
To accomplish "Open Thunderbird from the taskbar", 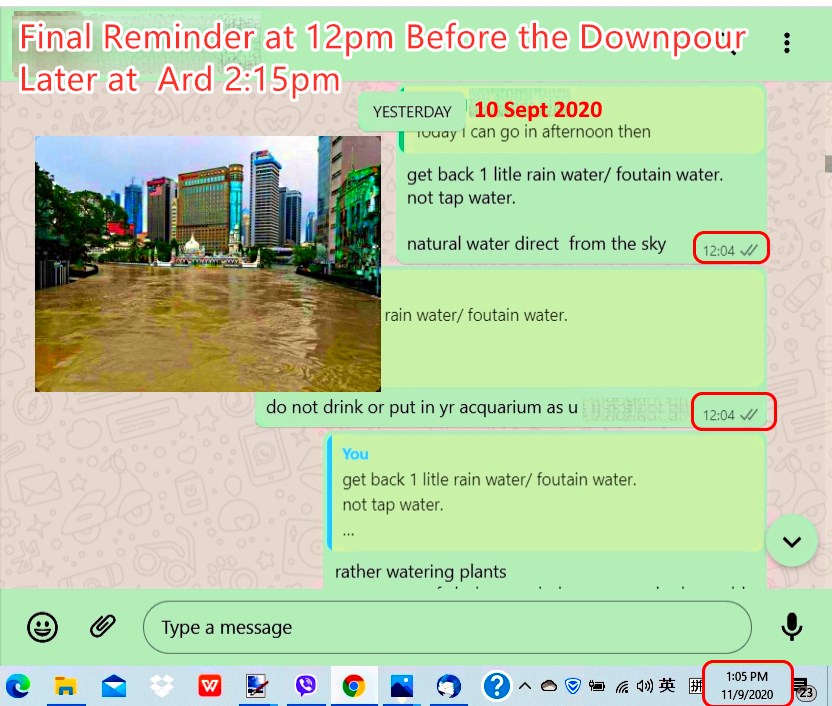I will click(x=449, y=686).
